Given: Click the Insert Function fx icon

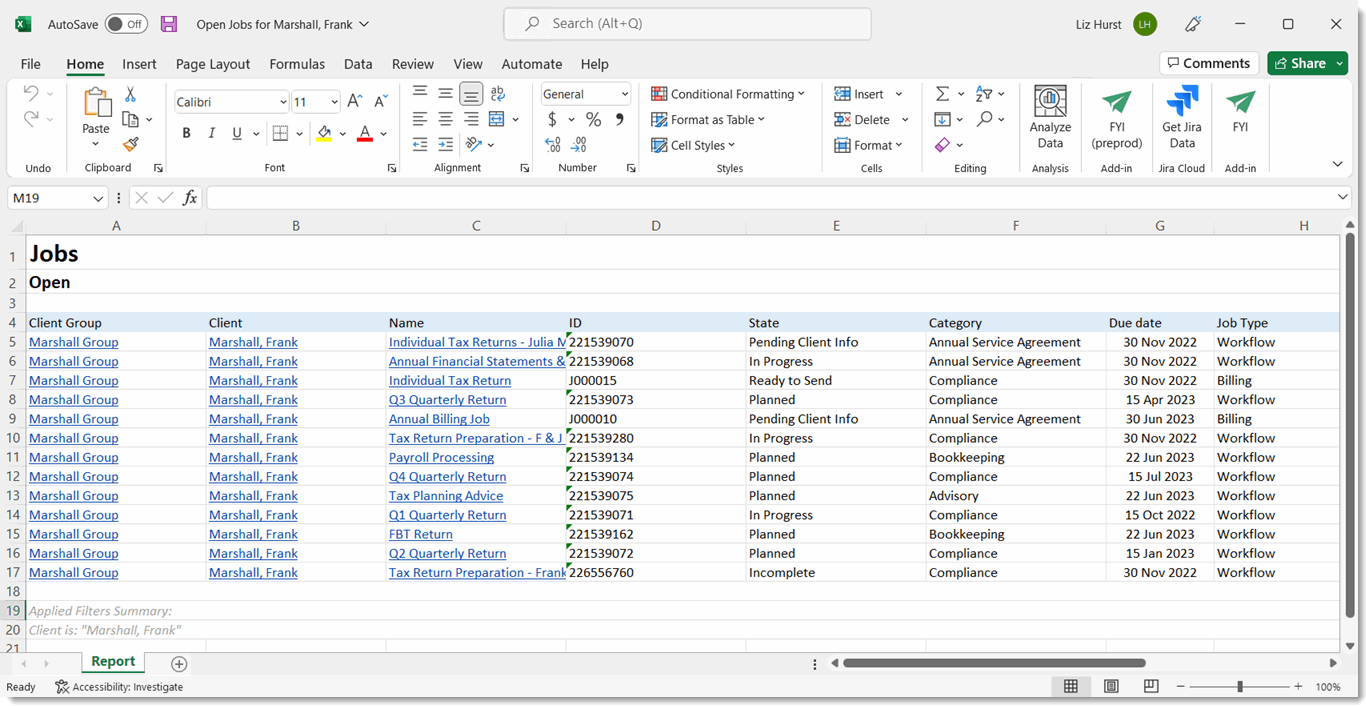Looking at the screenshot, I should click(190, 198).
